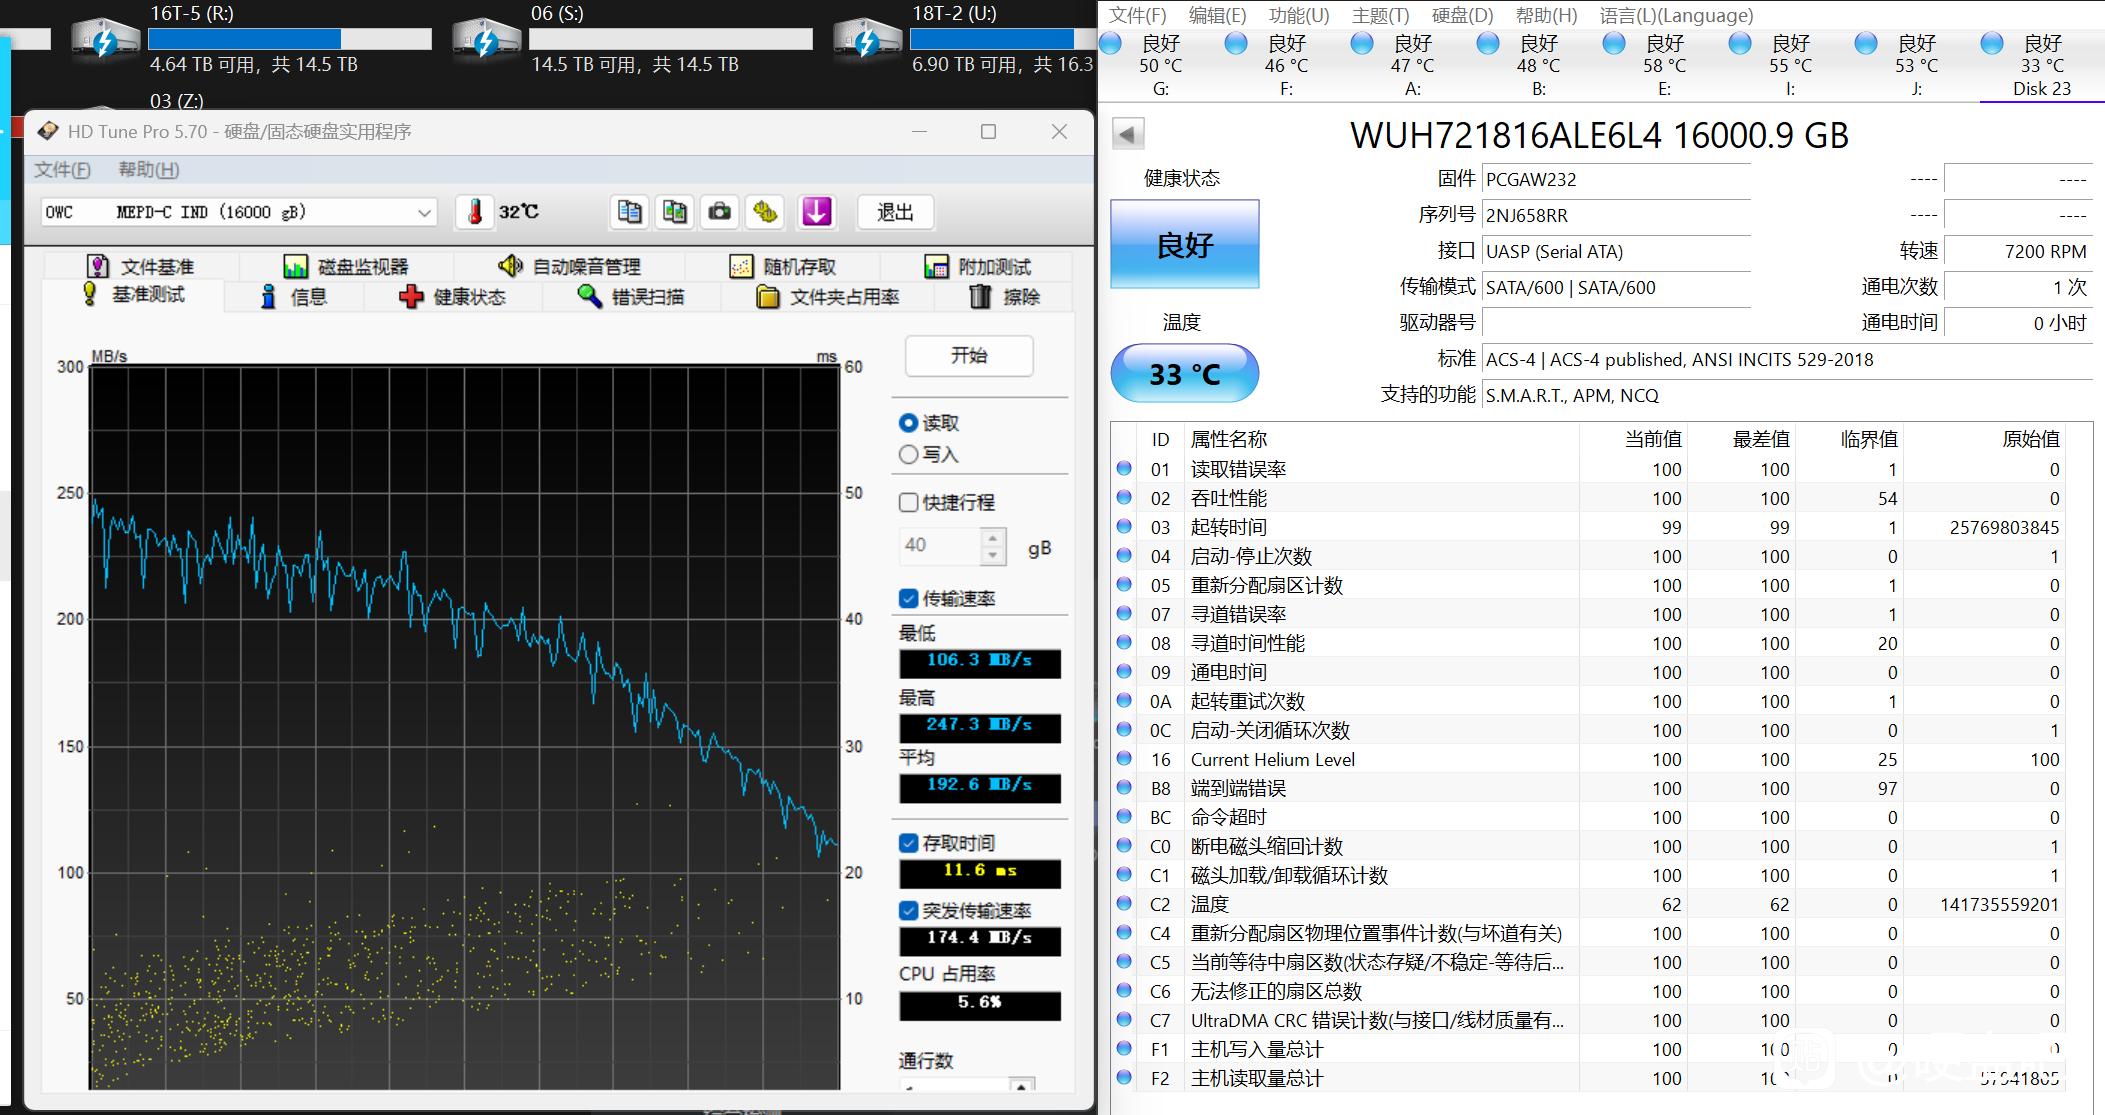Click the 退出 exit button
Image resolution: width=2105 pixels, height=1115 pixels.
pos(895,212)
